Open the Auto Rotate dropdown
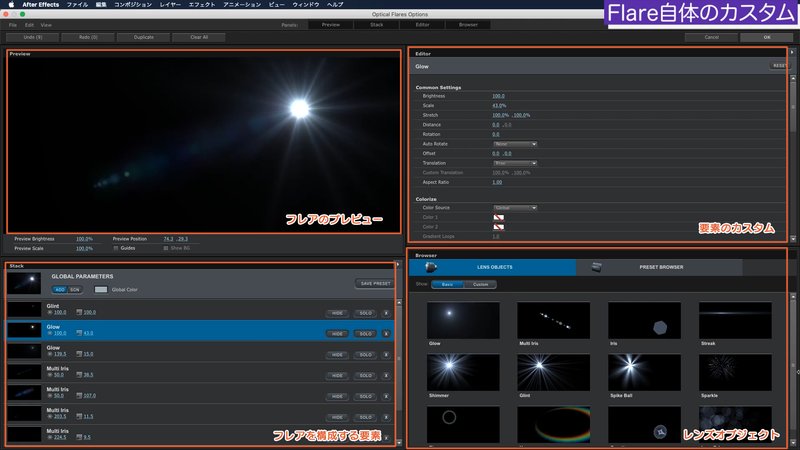Viewport: 800px width, 450px height. click(515, 144)
